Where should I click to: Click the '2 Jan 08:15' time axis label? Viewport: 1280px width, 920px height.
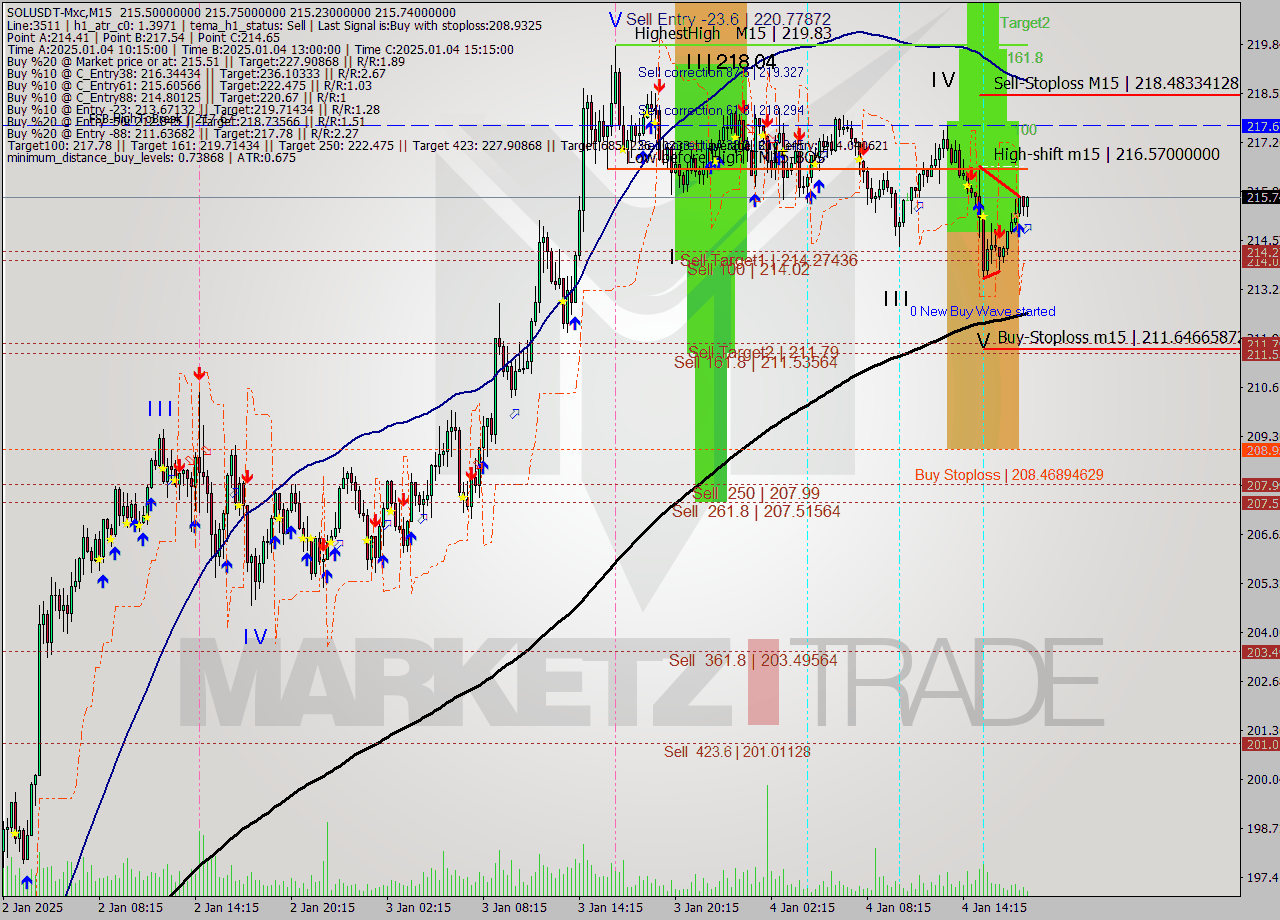tap(130, 908)
